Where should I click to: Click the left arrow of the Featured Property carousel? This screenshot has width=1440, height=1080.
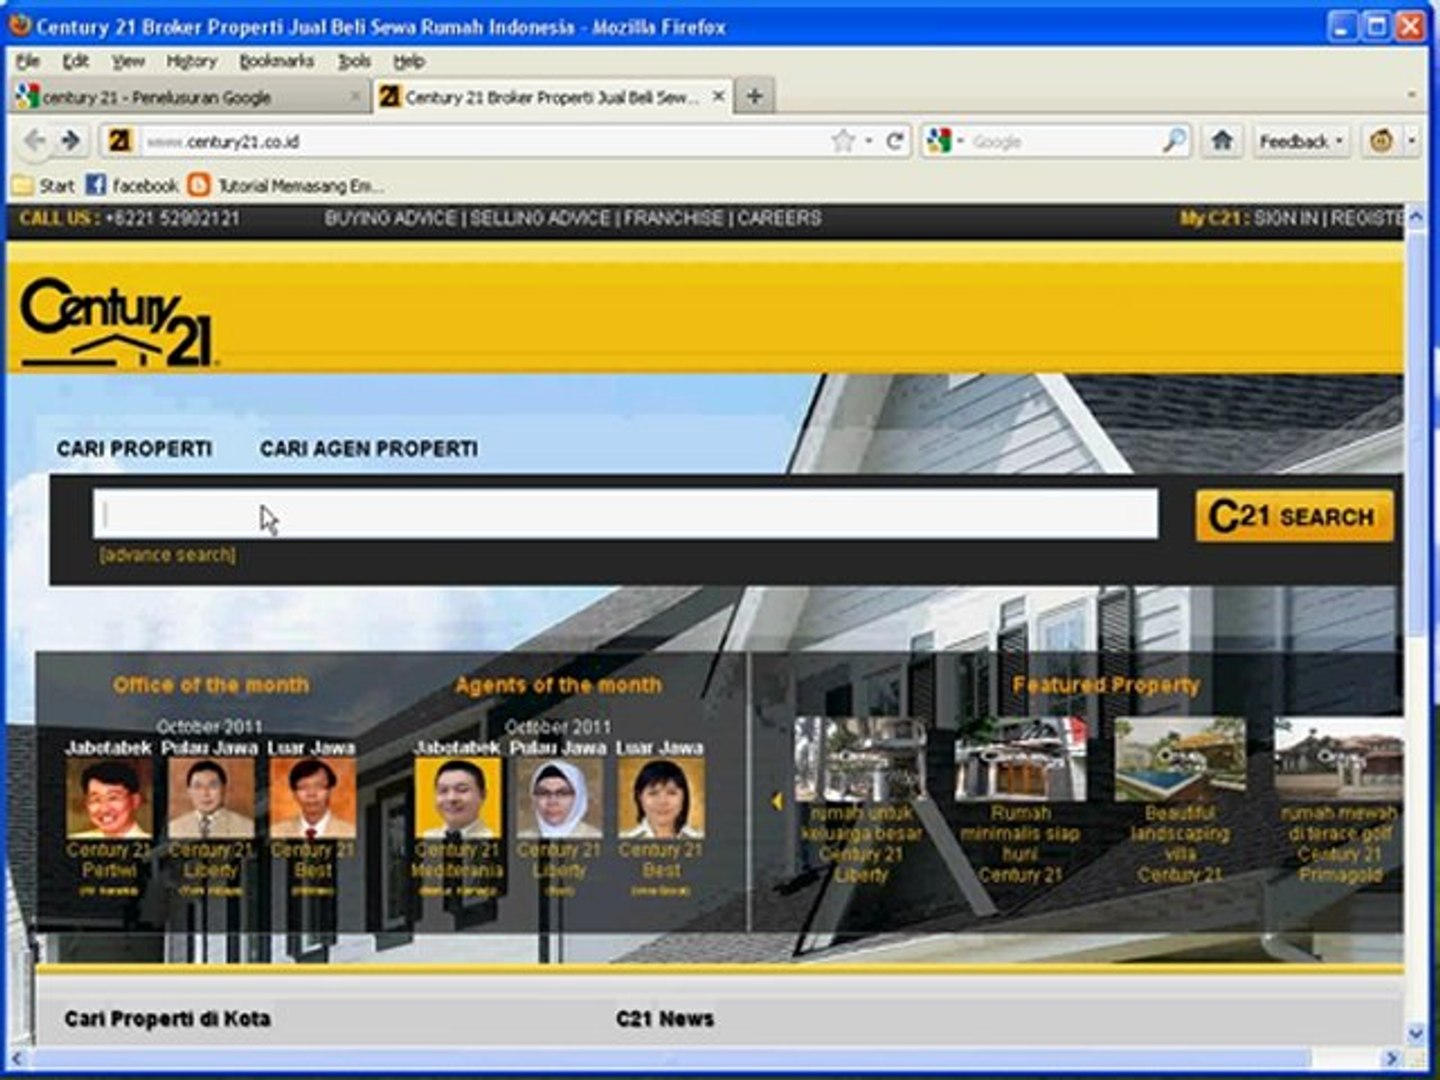point(776,801)
